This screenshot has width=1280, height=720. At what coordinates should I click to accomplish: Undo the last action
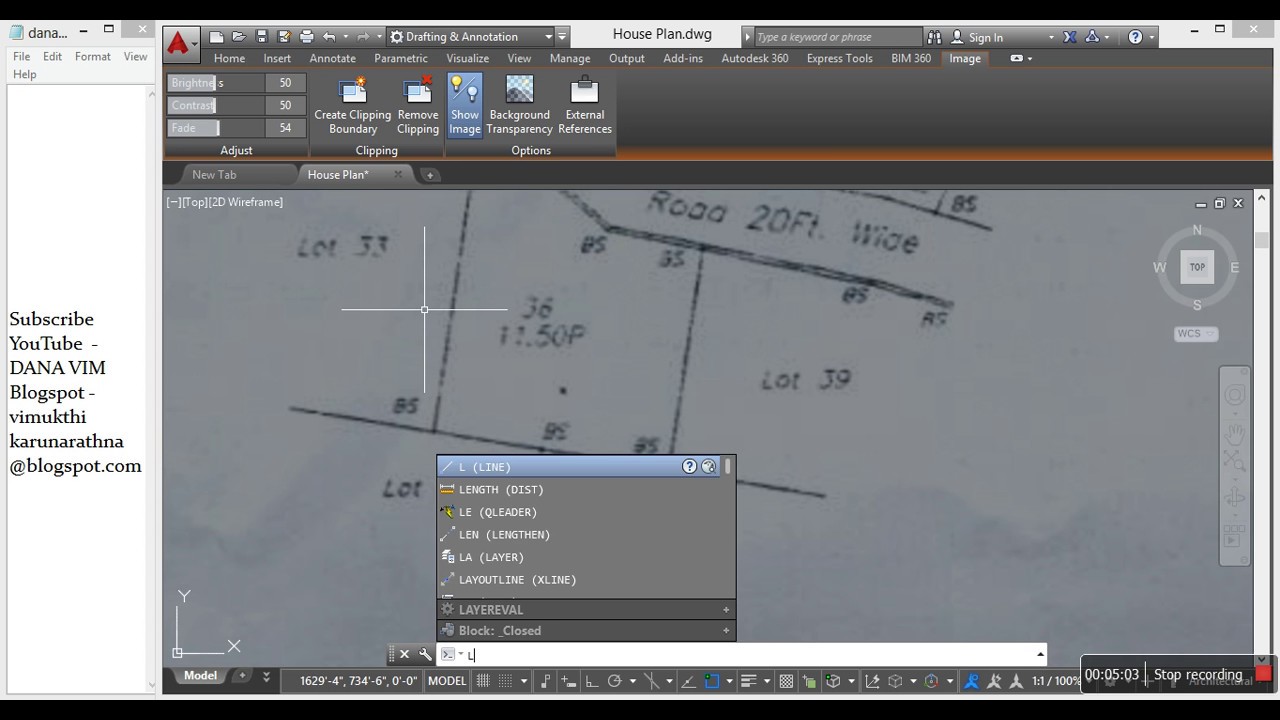(x=328, y=37)
